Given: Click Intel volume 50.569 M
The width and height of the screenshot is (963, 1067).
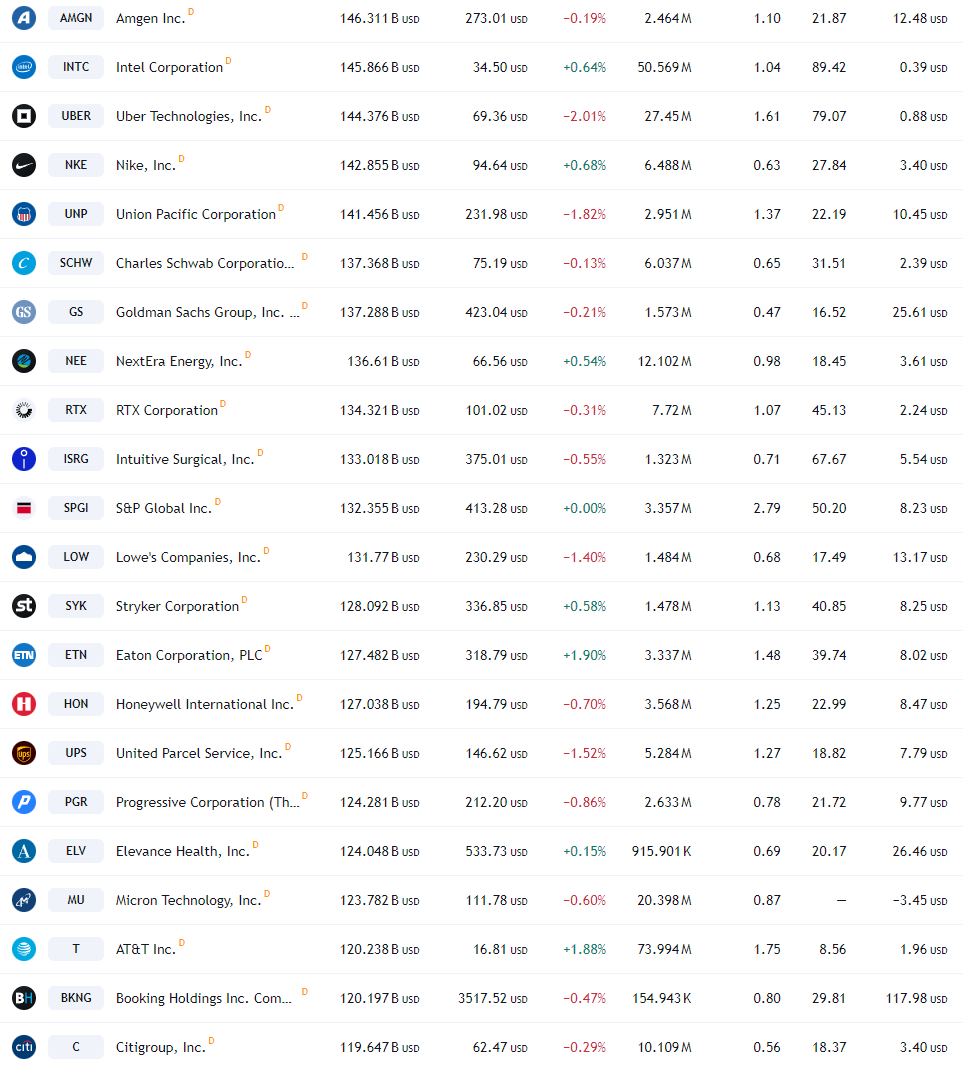Looking at the screenshot, I should [x=664, y=67].
